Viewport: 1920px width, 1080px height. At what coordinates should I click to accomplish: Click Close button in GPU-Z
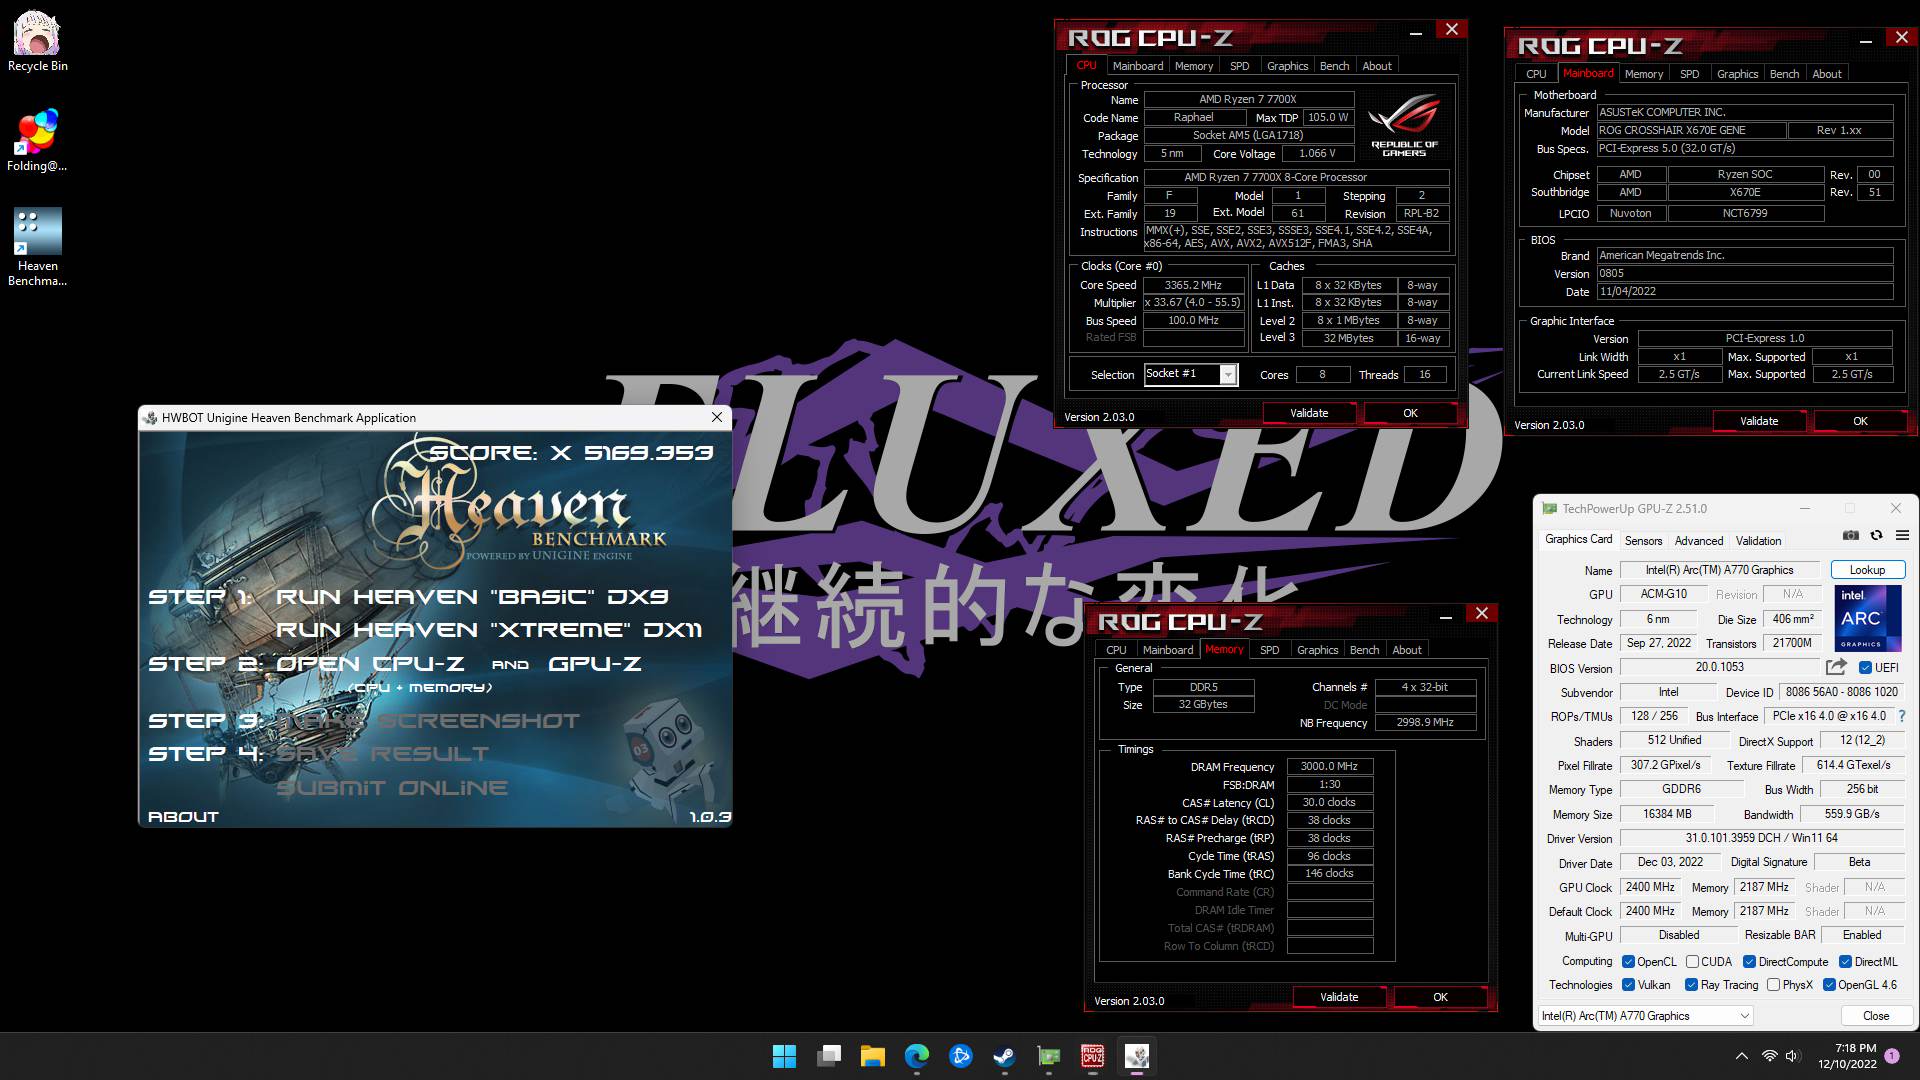1876,1016
